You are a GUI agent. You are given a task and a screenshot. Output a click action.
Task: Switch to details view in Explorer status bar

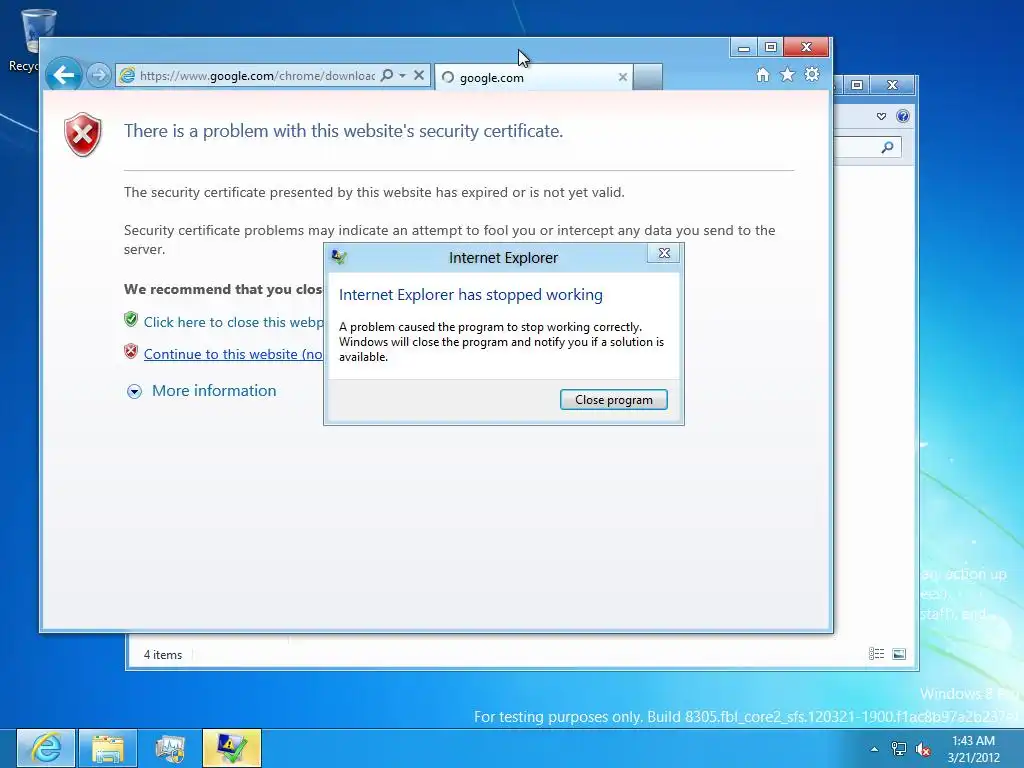tap(876, 654)
